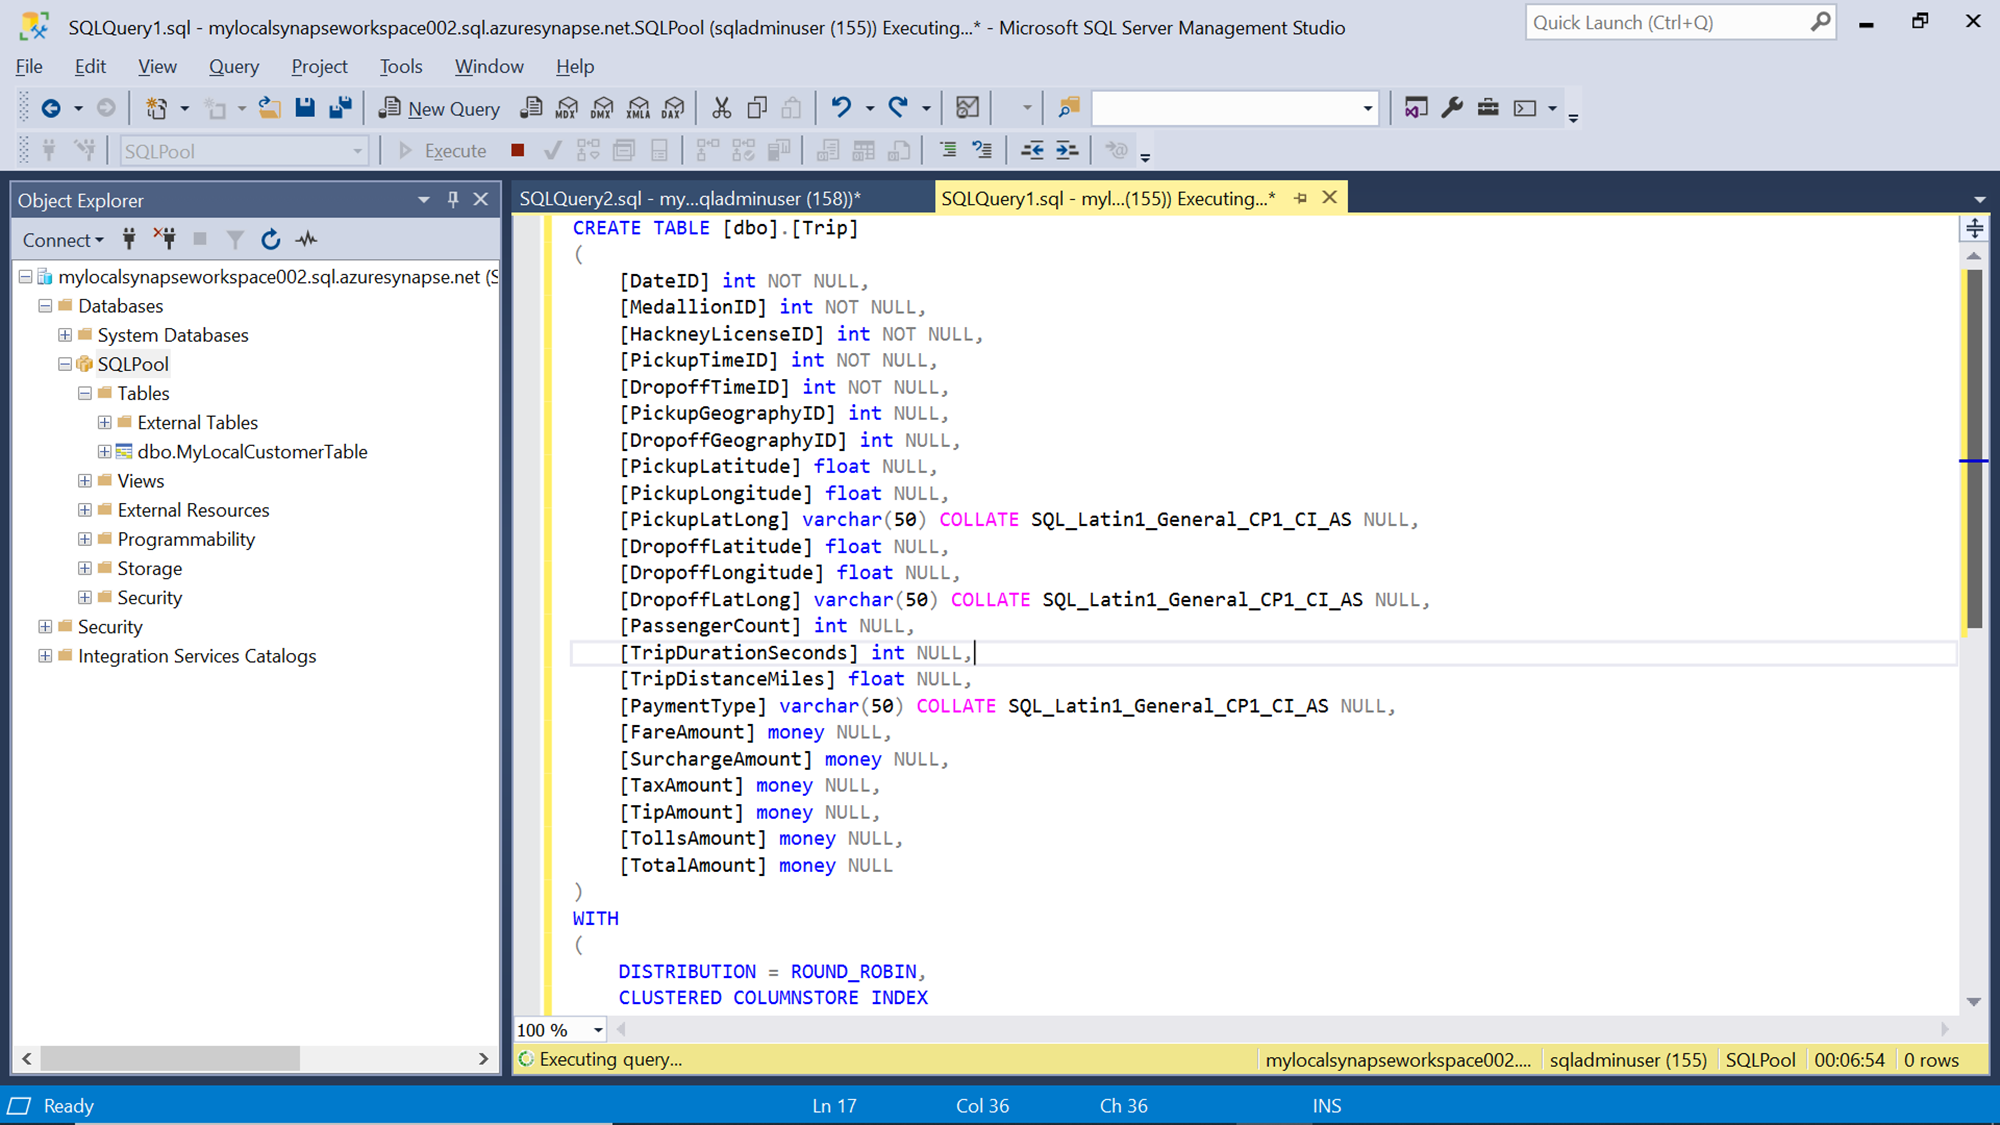This screenshot has height=1125, width=2000.
Task: Pin the SQLQuery1.sql tab
Action: 1300,198
